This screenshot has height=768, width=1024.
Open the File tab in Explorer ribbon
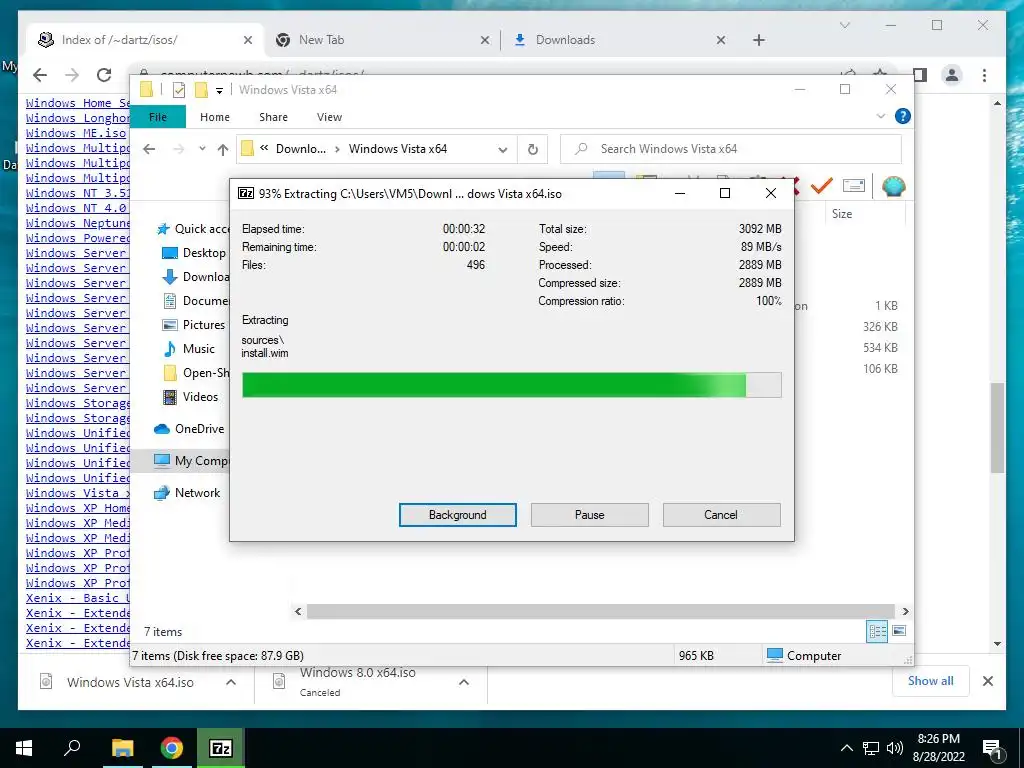point(157,117)
